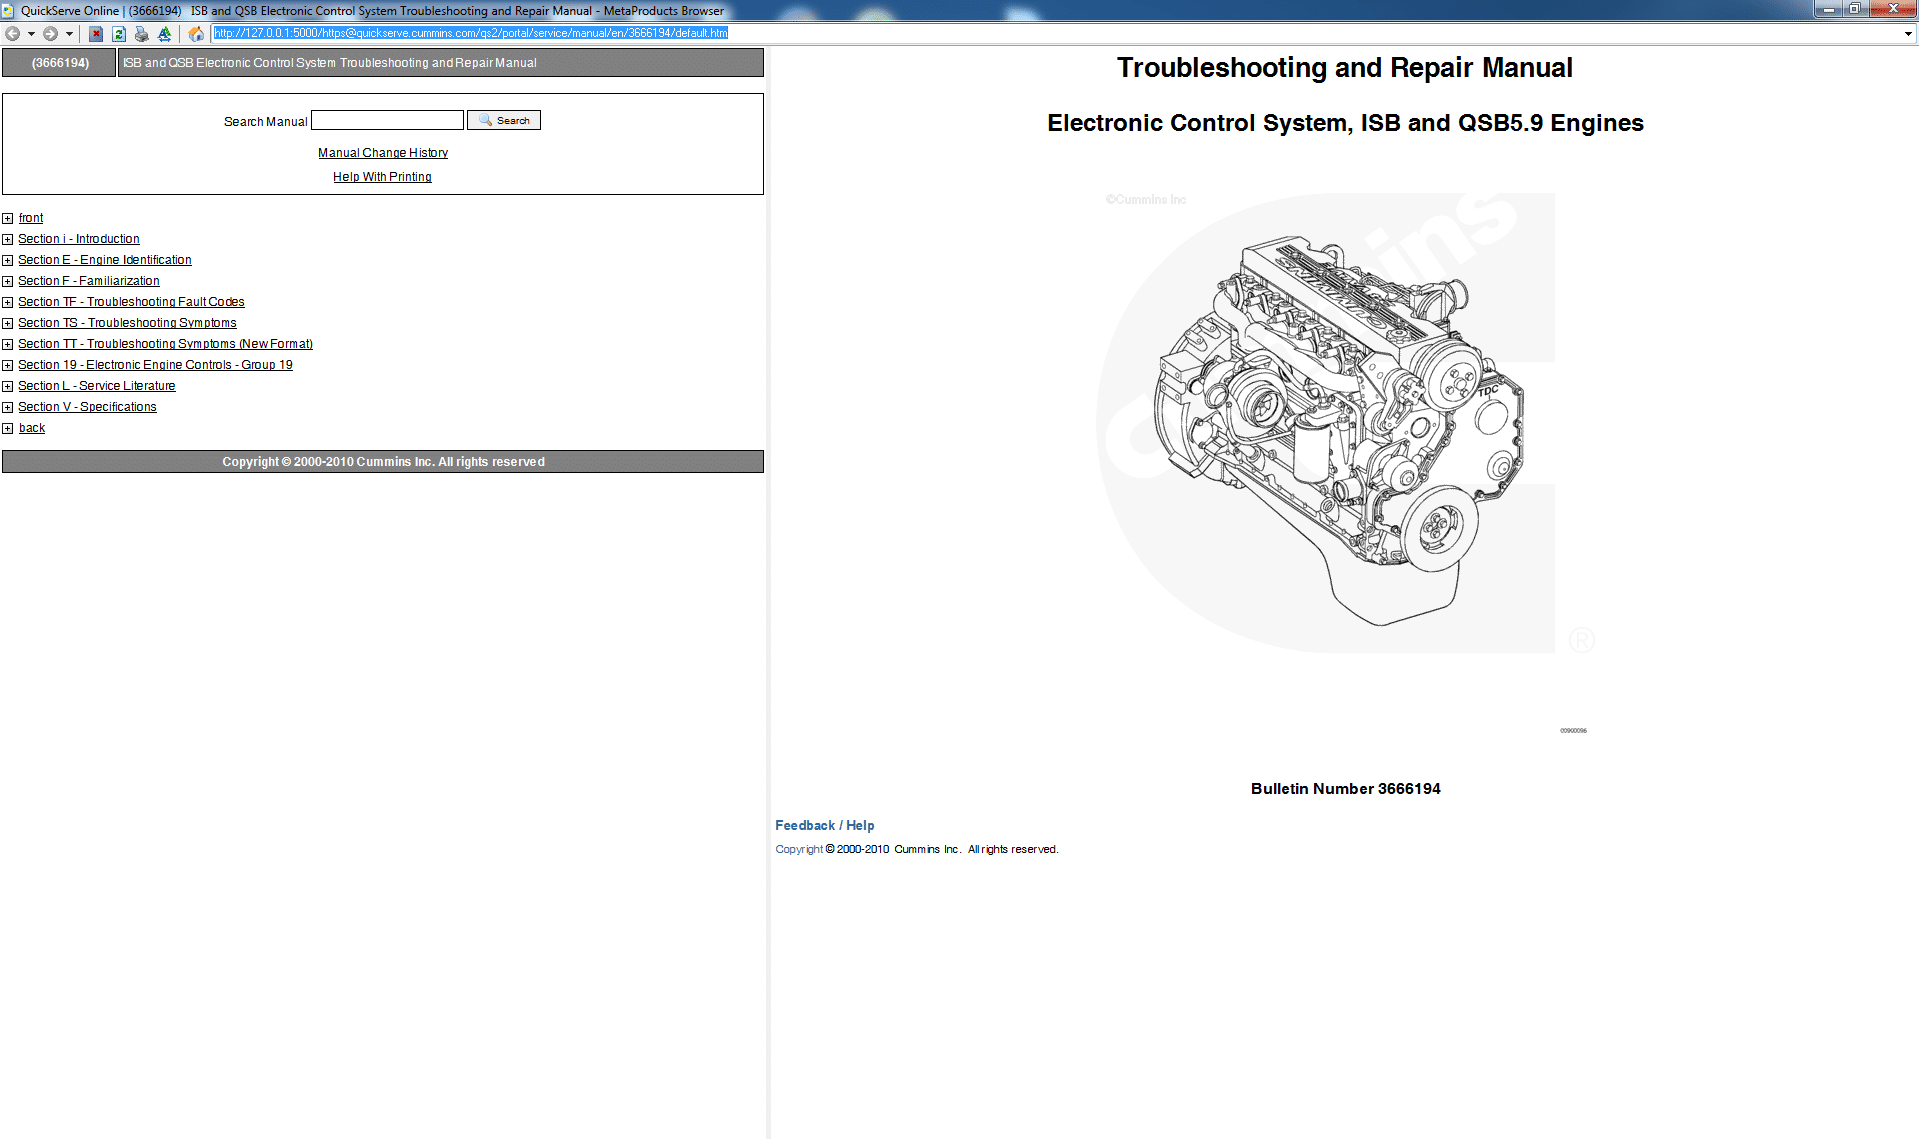Open the Feedback / Help link
The height and width of the screenshot is (1139, 1919).
click(x=825, y=826)
